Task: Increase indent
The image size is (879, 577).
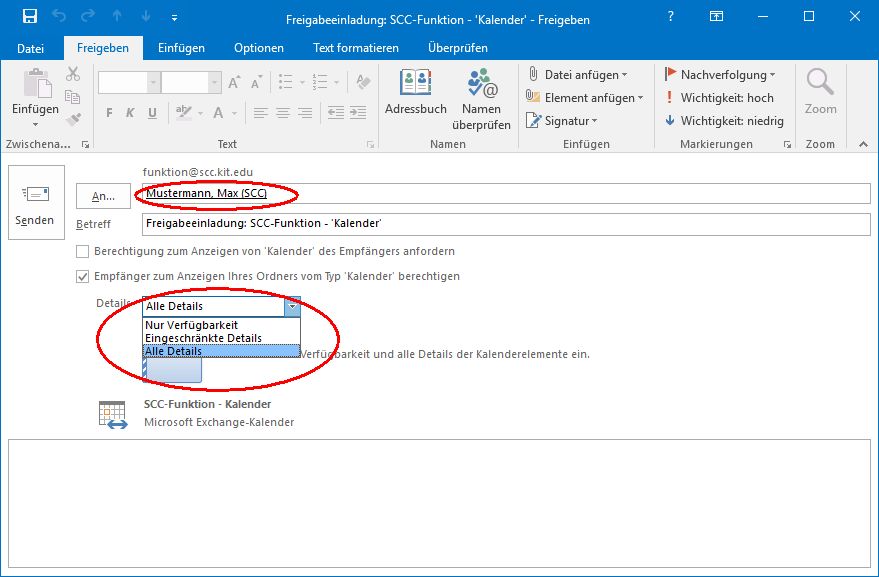Action: (358, 113)
